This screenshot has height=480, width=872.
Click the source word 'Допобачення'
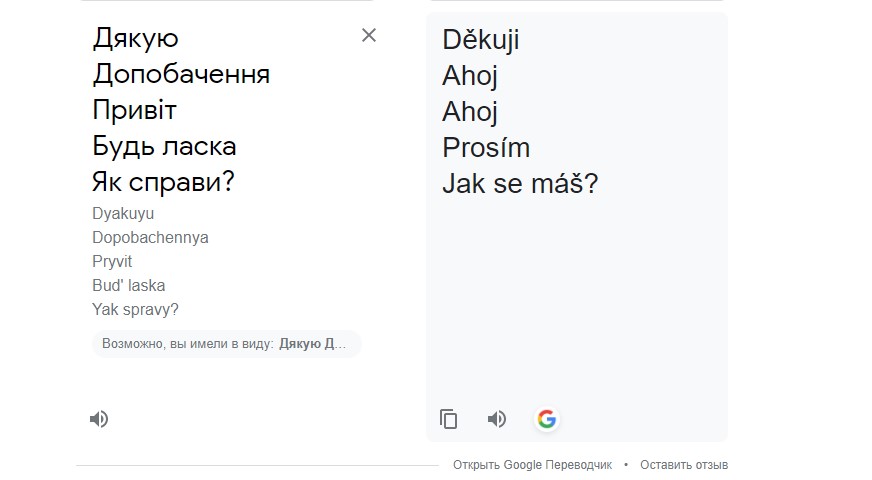181,74
